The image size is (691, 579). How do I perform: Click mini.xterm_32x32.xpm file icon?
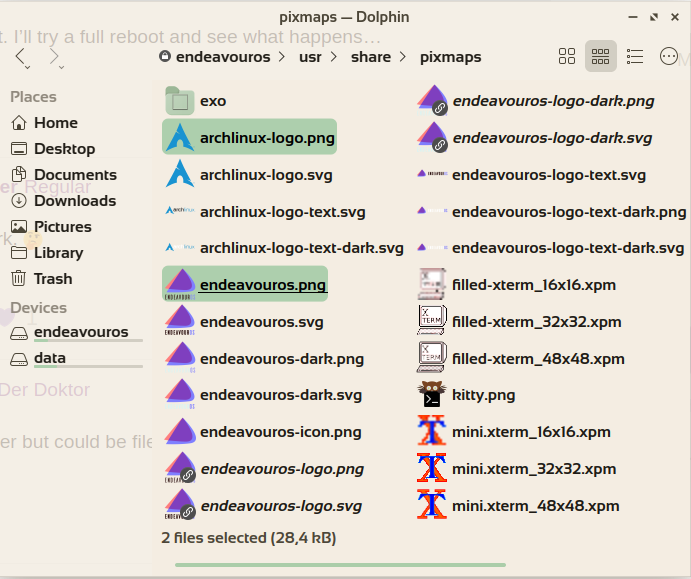431,469
